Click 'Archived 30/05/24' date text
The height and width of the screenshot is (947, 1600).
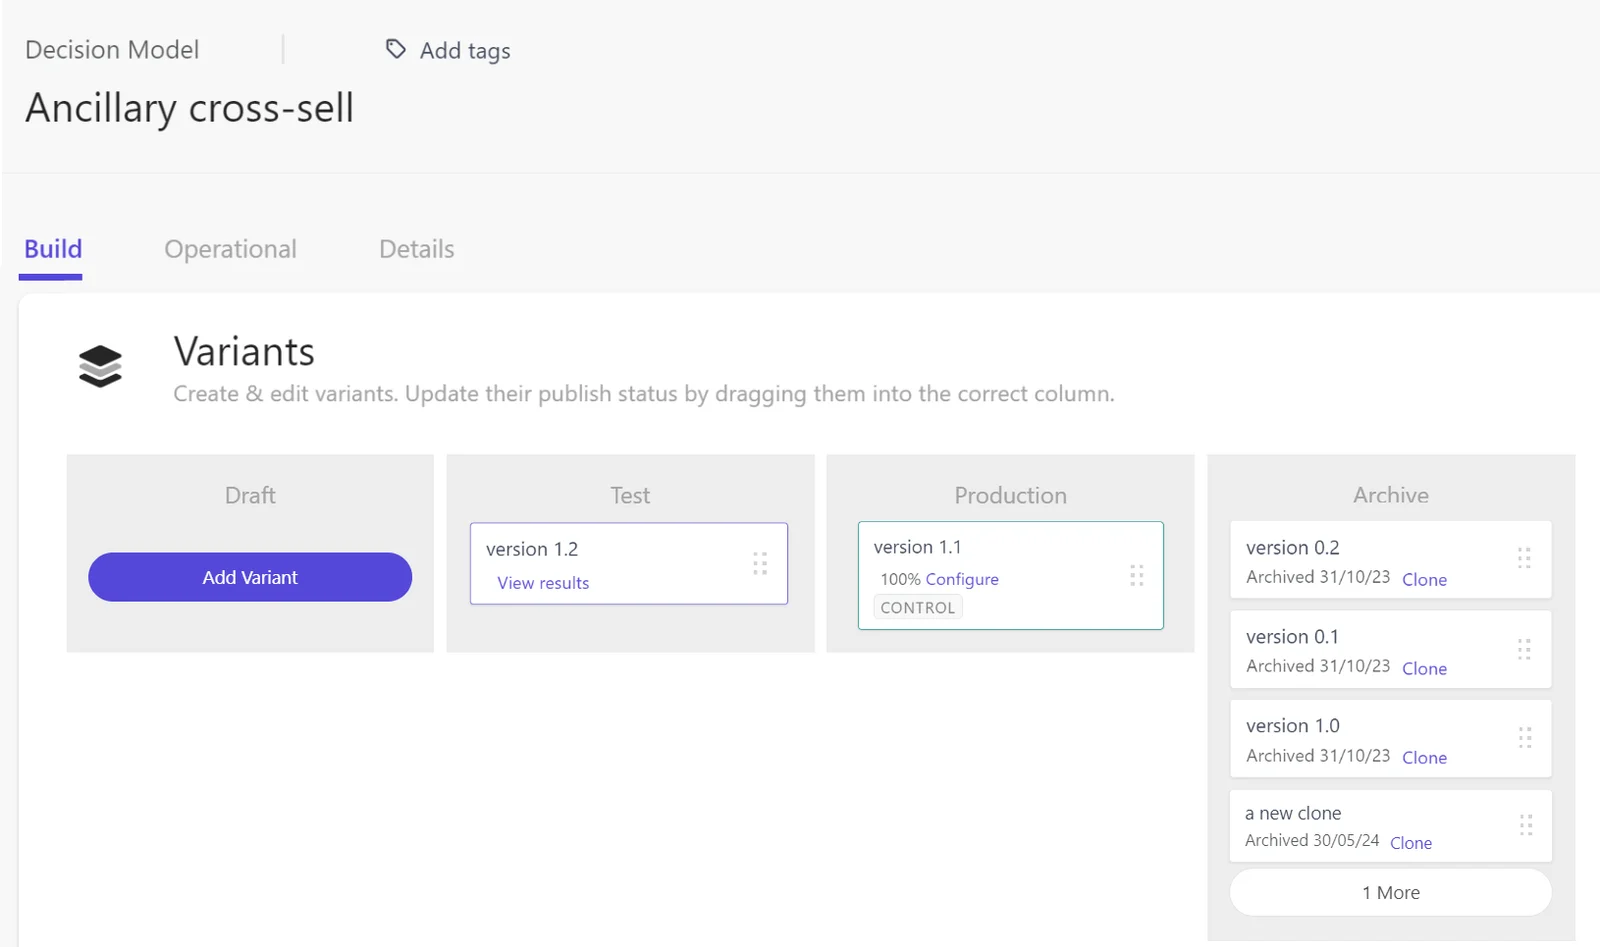point(1312,841)
